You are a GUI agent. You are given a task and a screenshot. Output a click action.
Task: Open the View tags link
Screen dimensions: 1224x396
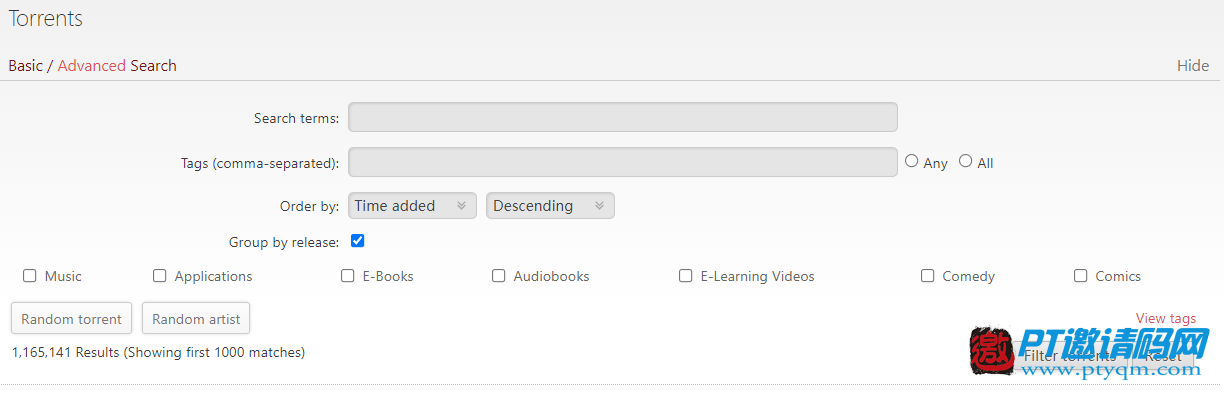[1166, 319]
